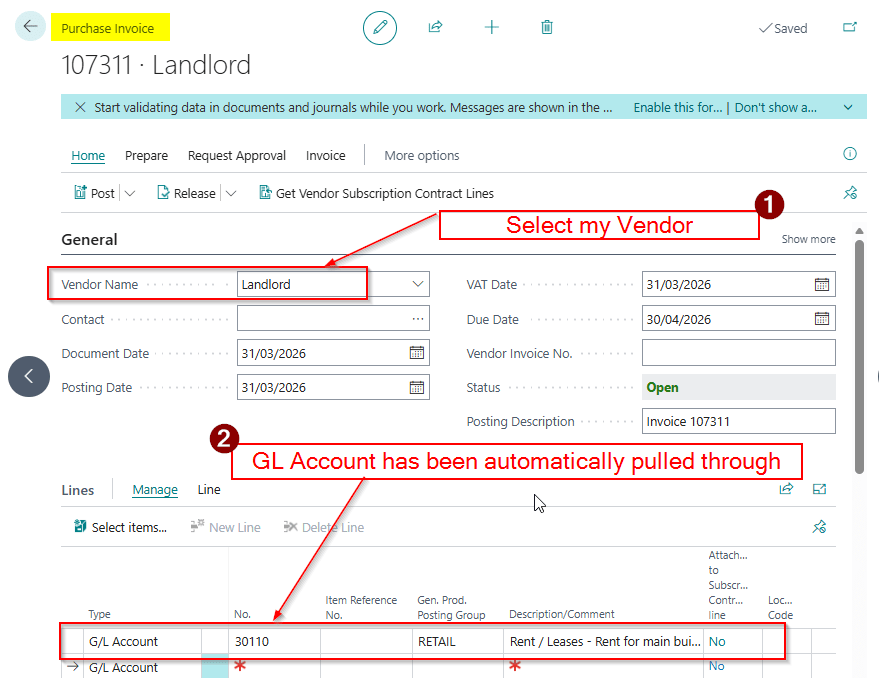Click the Vendor Invoice No. field
This screenshot has width=879, height=678.
tap(738, 353)
